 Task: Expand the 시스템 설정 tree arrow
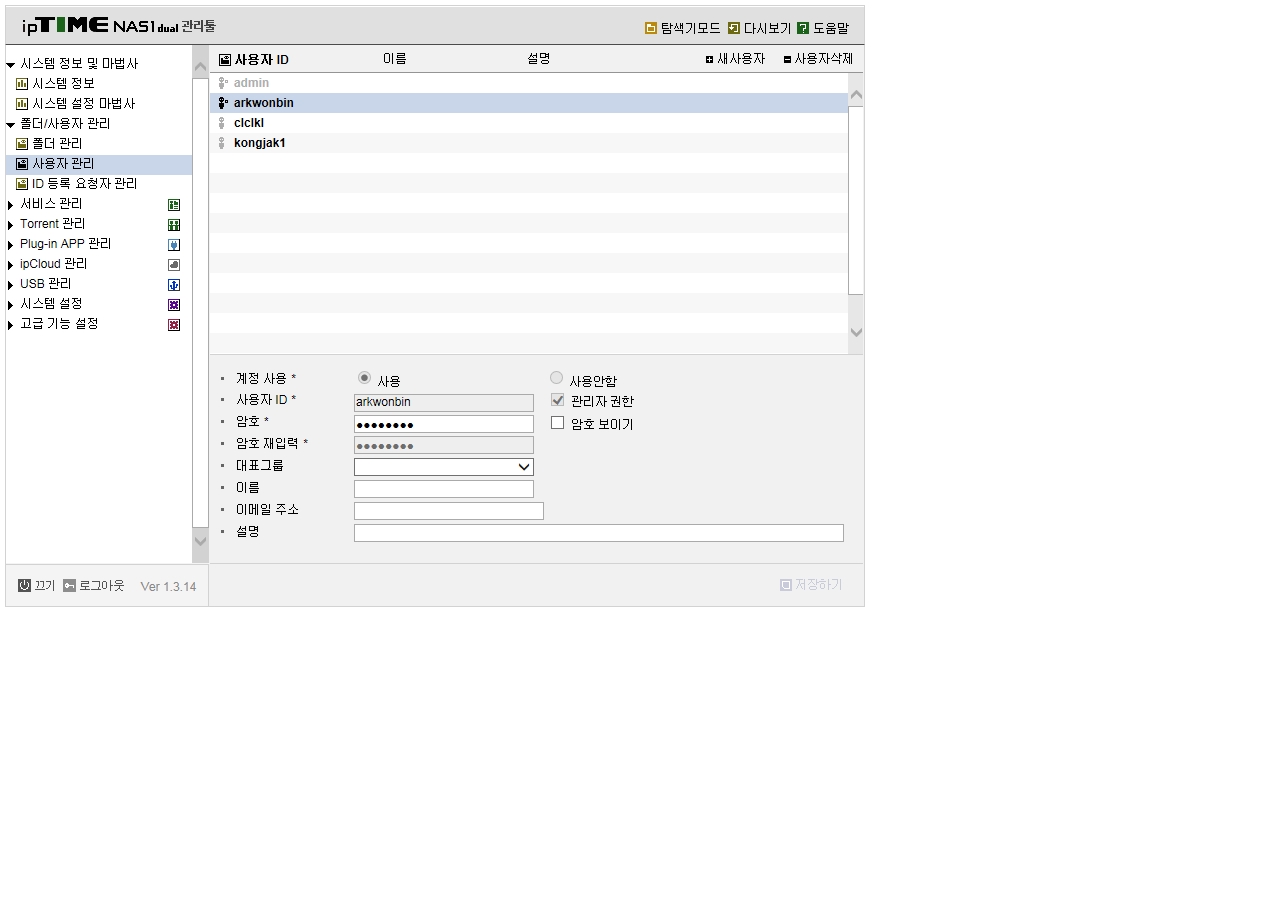tap(11, 305)
